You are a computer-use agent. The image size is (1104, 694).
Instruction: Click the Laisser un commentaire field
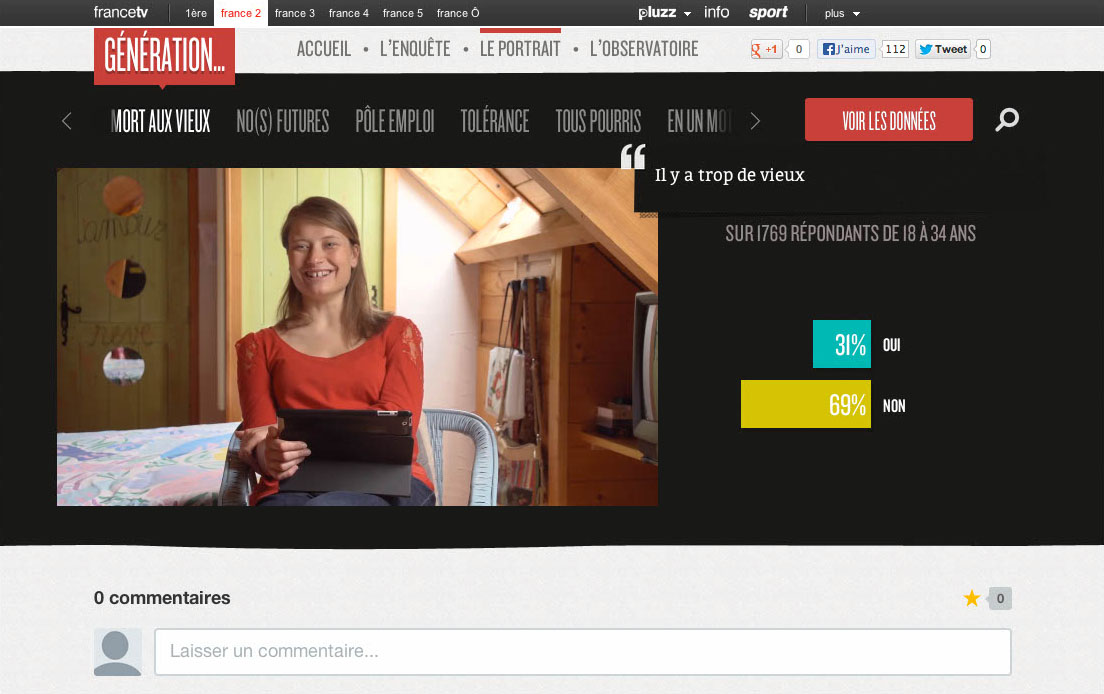(583, 652)
